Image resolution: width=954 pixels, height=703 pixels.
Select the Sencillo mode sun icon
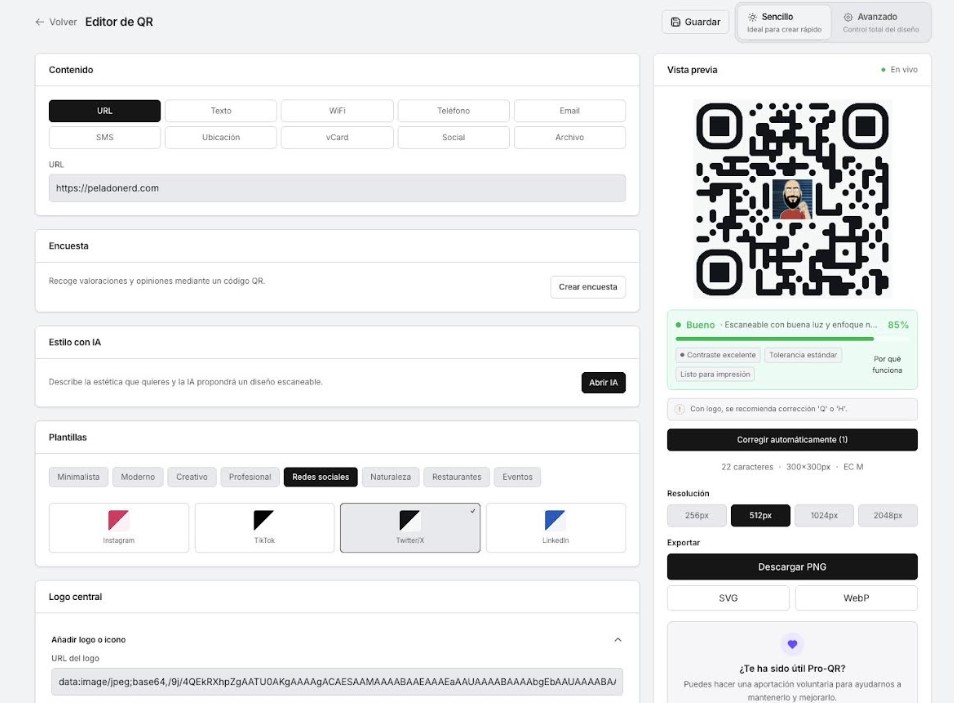coord(753,17)
